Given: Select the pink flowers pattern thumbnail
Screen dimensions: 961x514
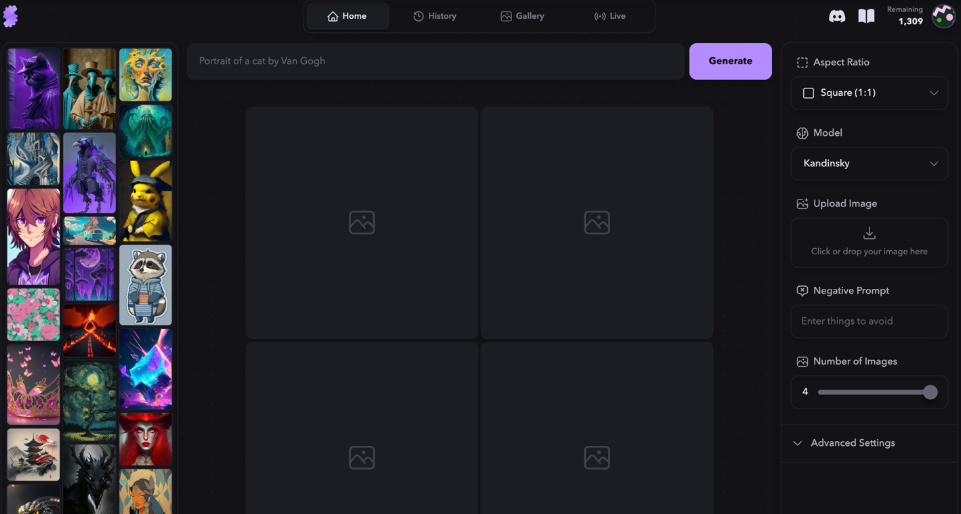Looking at the screenshot, I should click(34, 315).
